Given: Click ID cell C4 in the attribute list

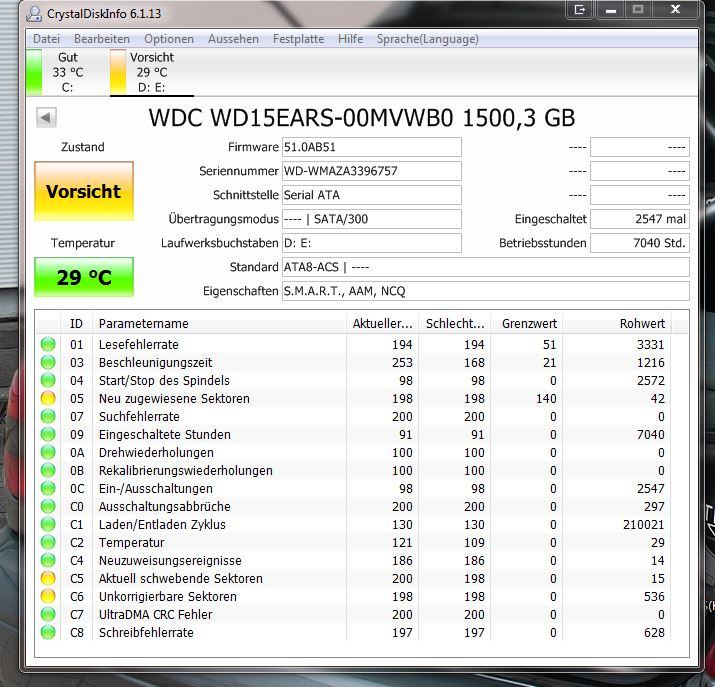Looking at the screenshot, I should [x=77, y=561].
